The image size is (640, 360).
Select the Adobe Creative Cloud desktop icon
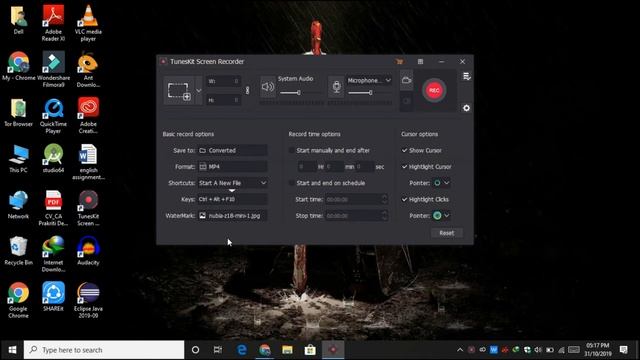88,116
